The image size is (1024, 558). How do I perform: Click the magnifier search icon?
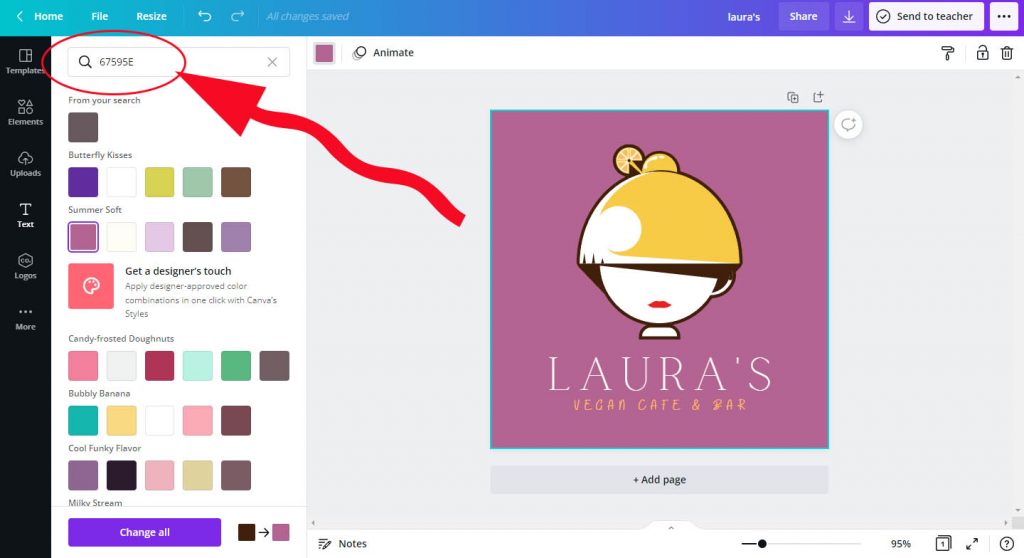pos(85,62)
